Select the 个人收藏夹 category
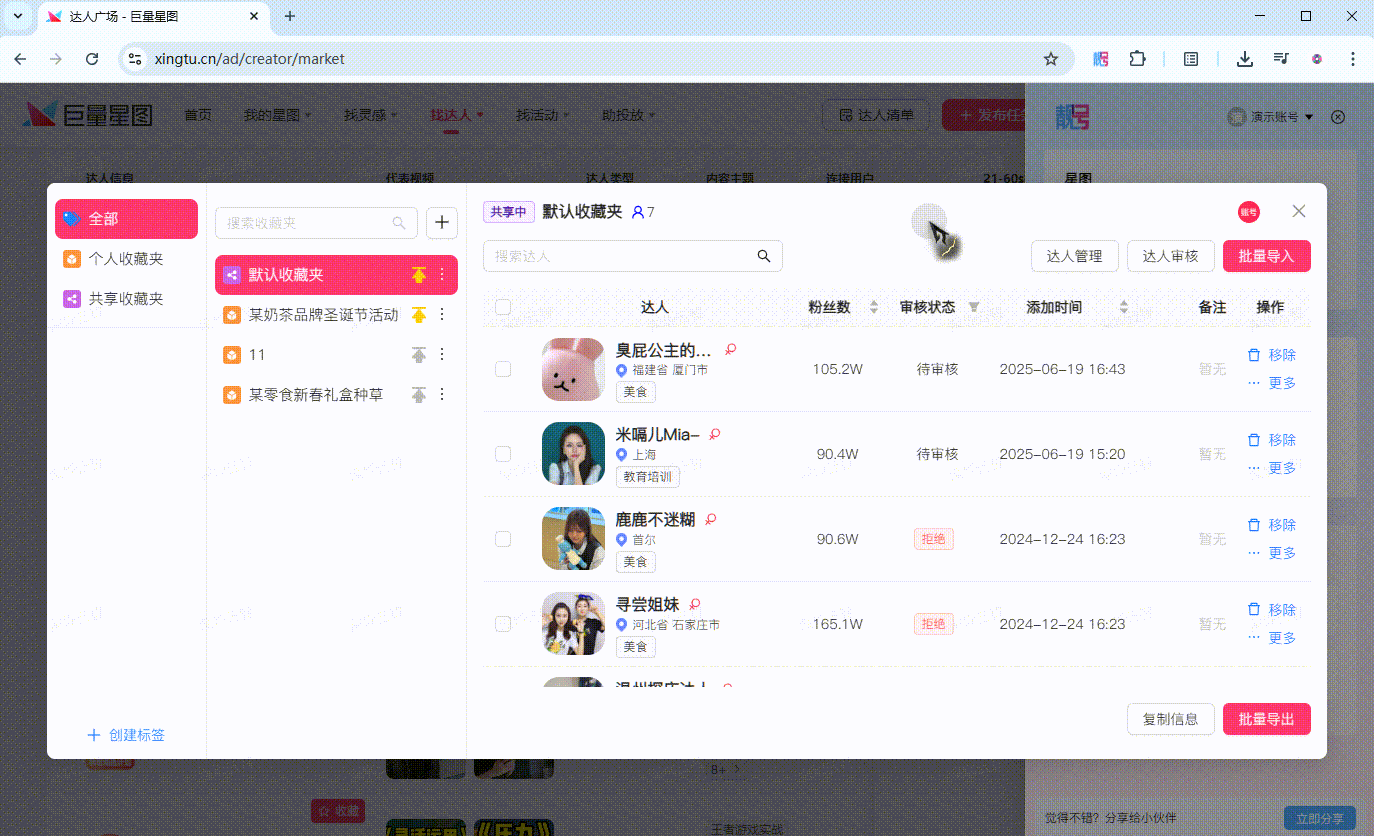The height and width of the screenshot is (836, 1374). (125, 259)
